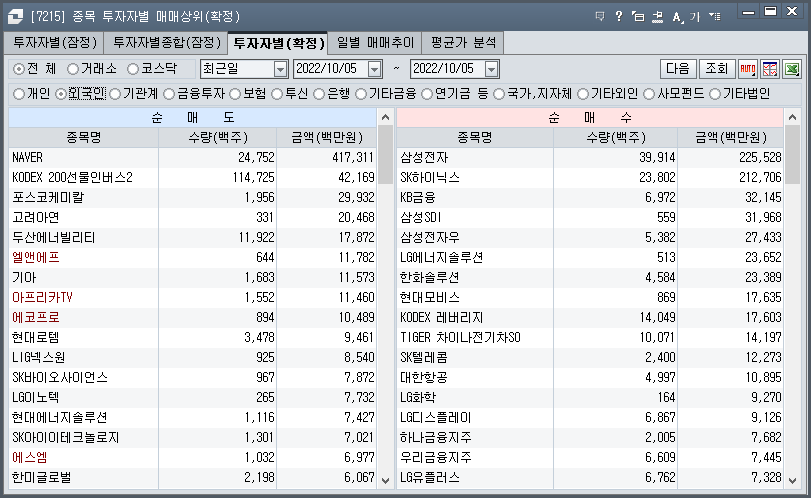Select the 연기금 등 radio button

[x=427, y=94]
